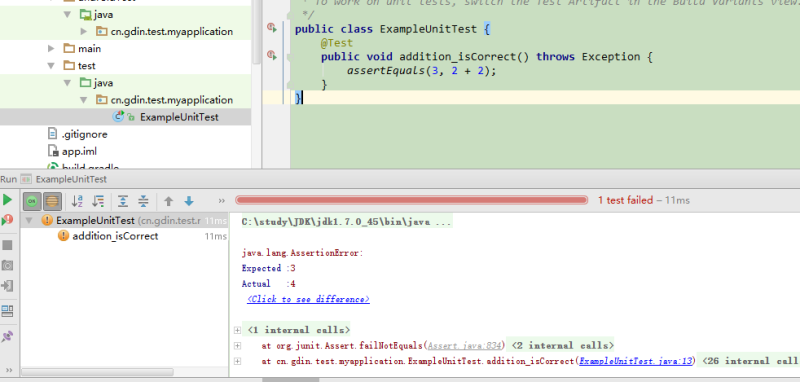Click the ExampleUnitTest class icon in project tree
Screen dimensions: 800x382
118,117
